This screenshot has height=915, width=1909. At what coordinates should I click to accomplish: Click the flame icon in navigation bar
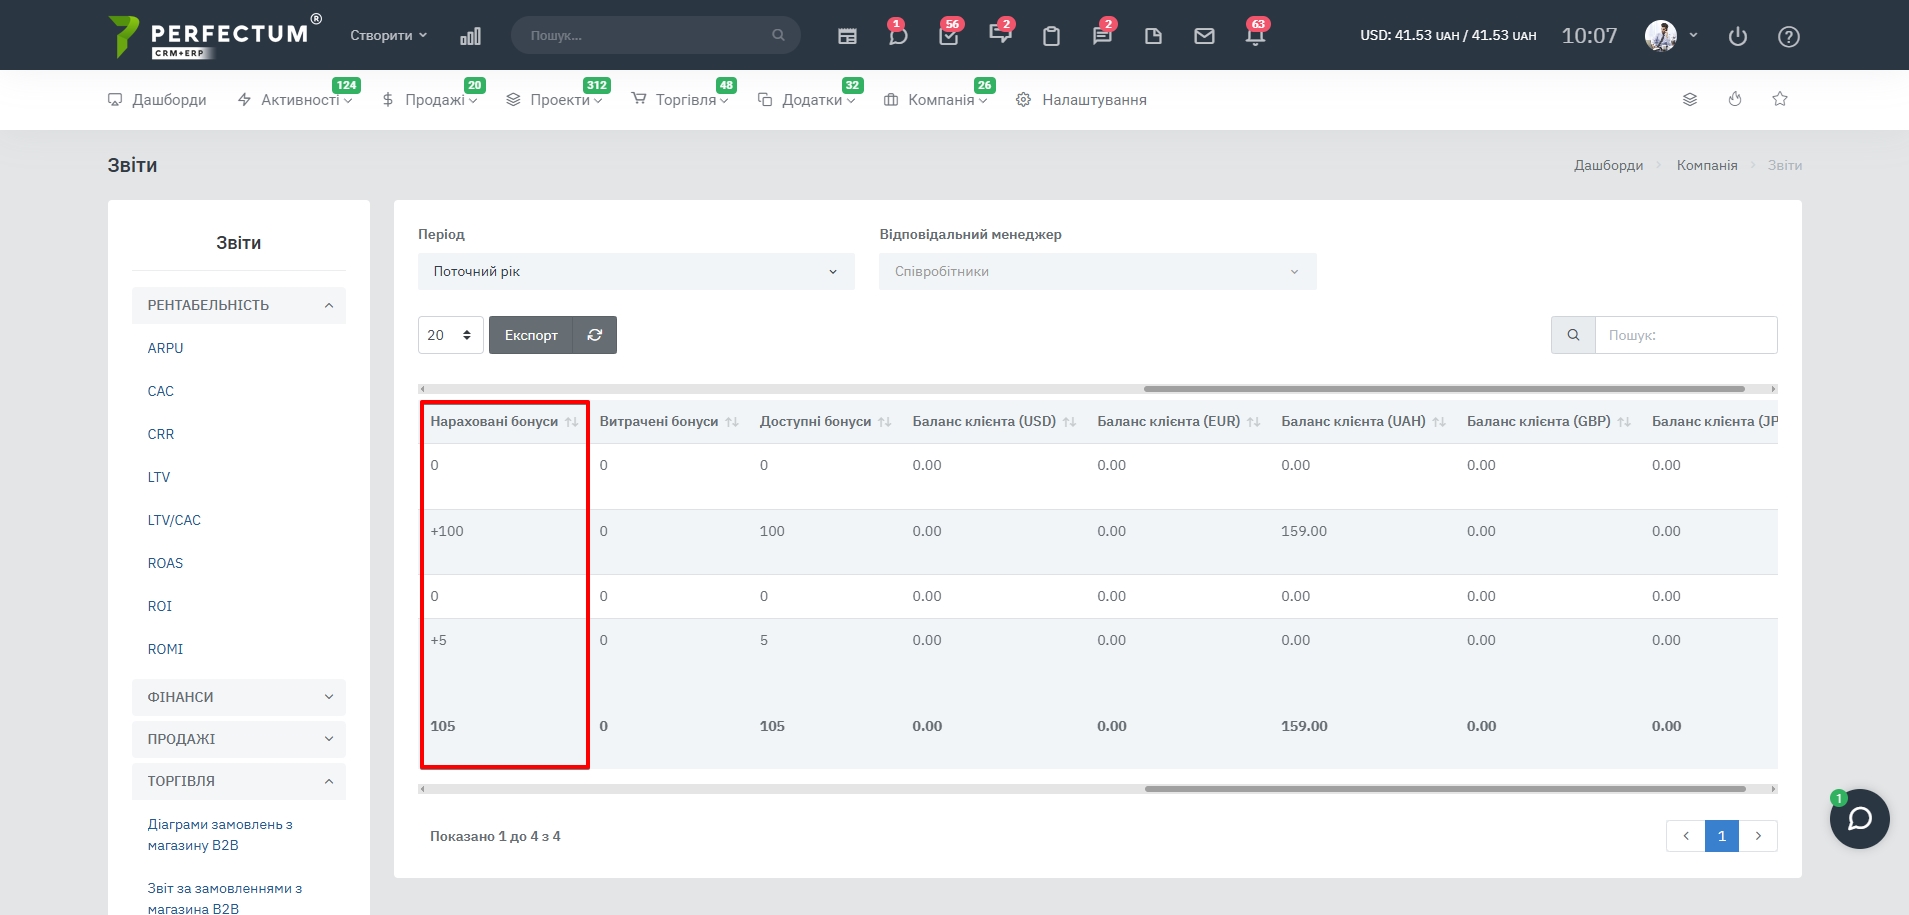(x=1735, y=99)
